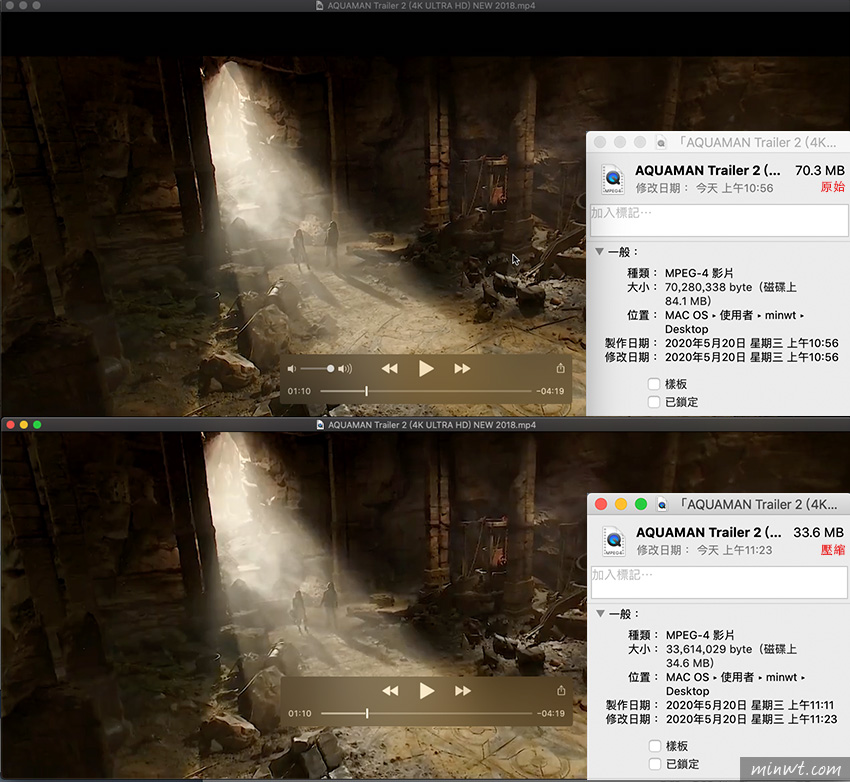The width and height of the screenshot is (850, 782).
Task: Click the 33.6 MB size label
Action: click(819, 532)
